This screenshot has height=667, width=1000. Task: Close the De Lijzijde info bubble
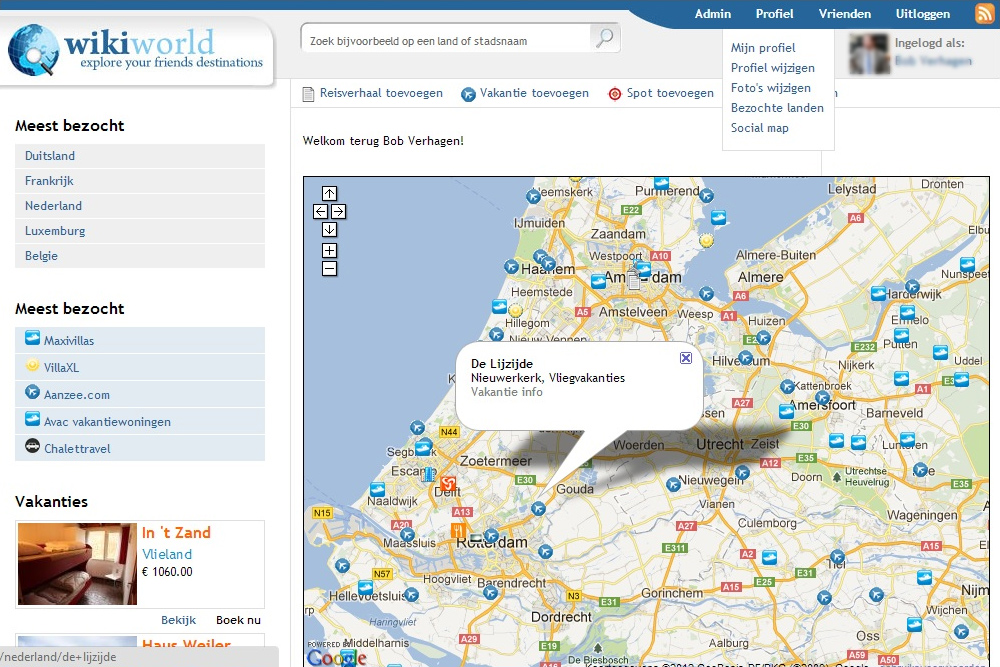pyautogui.click(x=685, y=358)
